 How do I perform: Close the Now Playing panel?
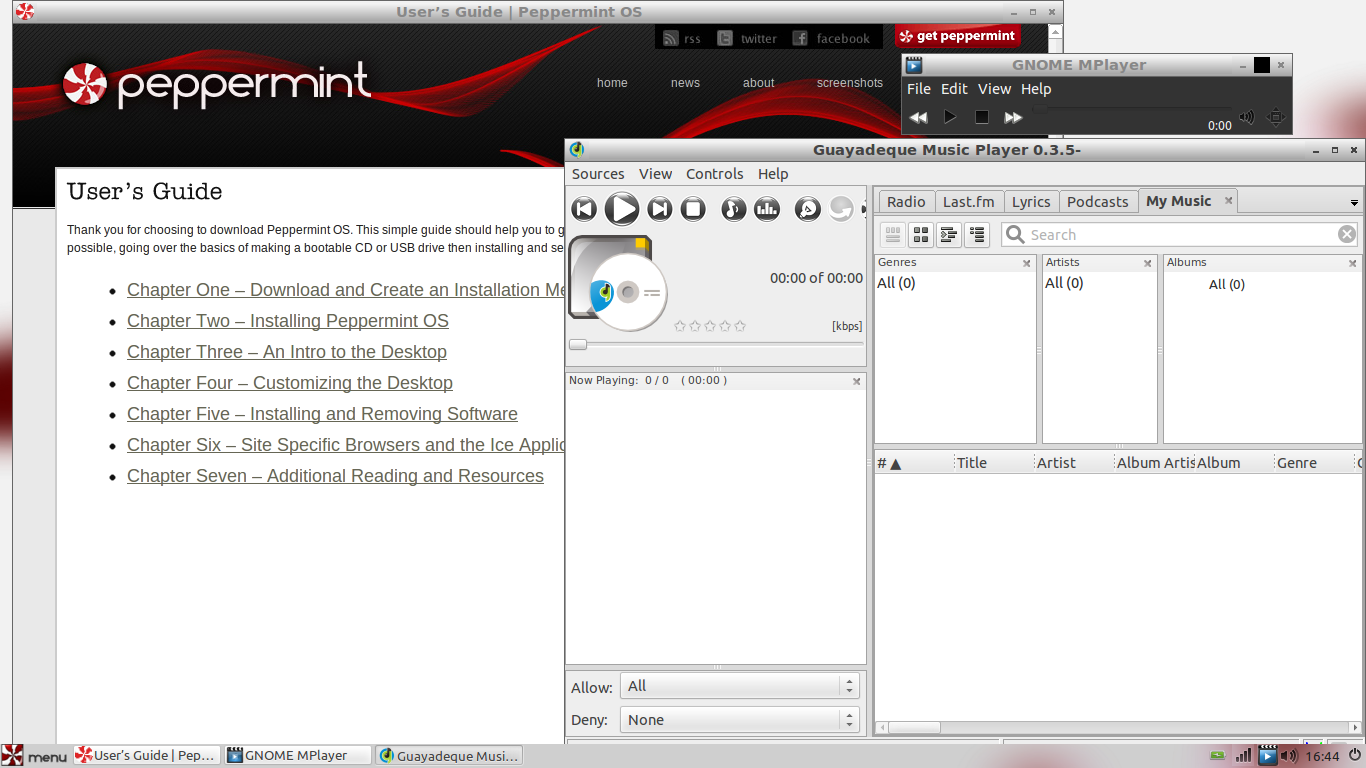856,381
